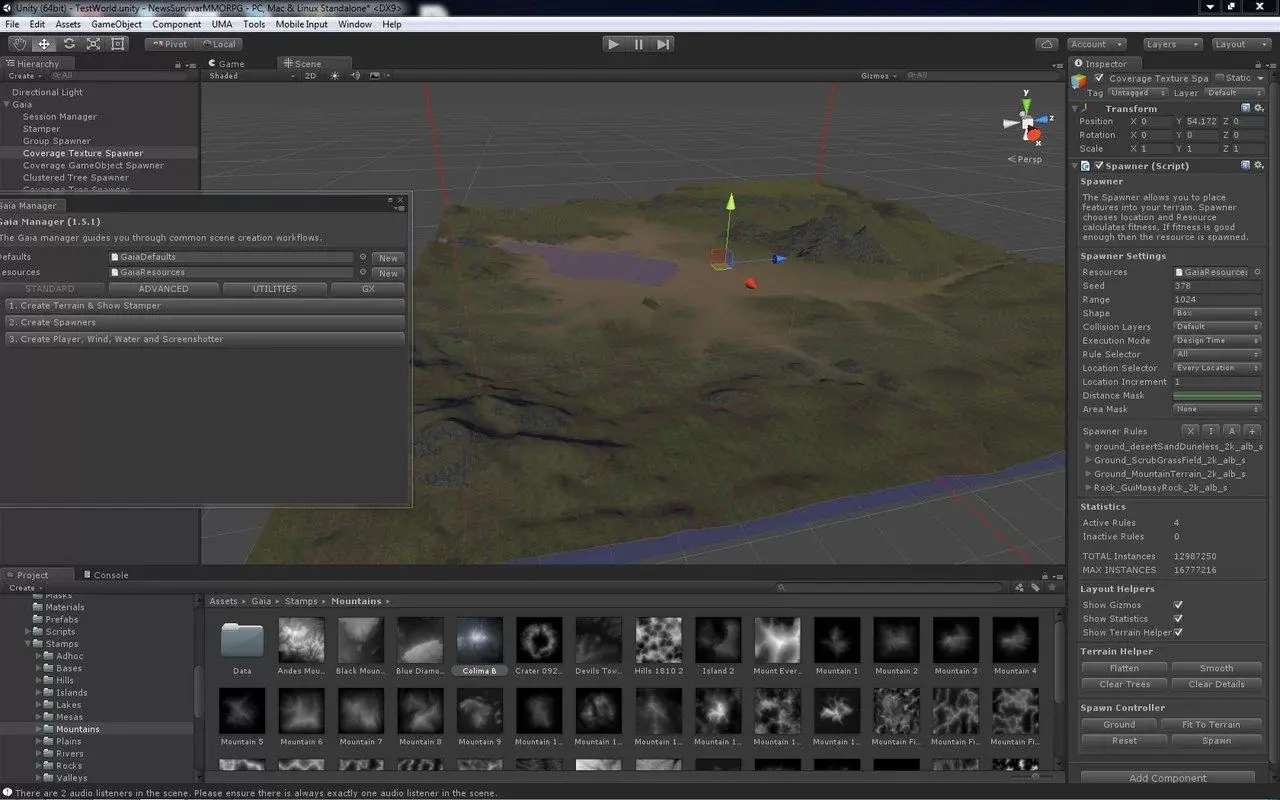Click the Project favorites star icon

coord(1051,588)
